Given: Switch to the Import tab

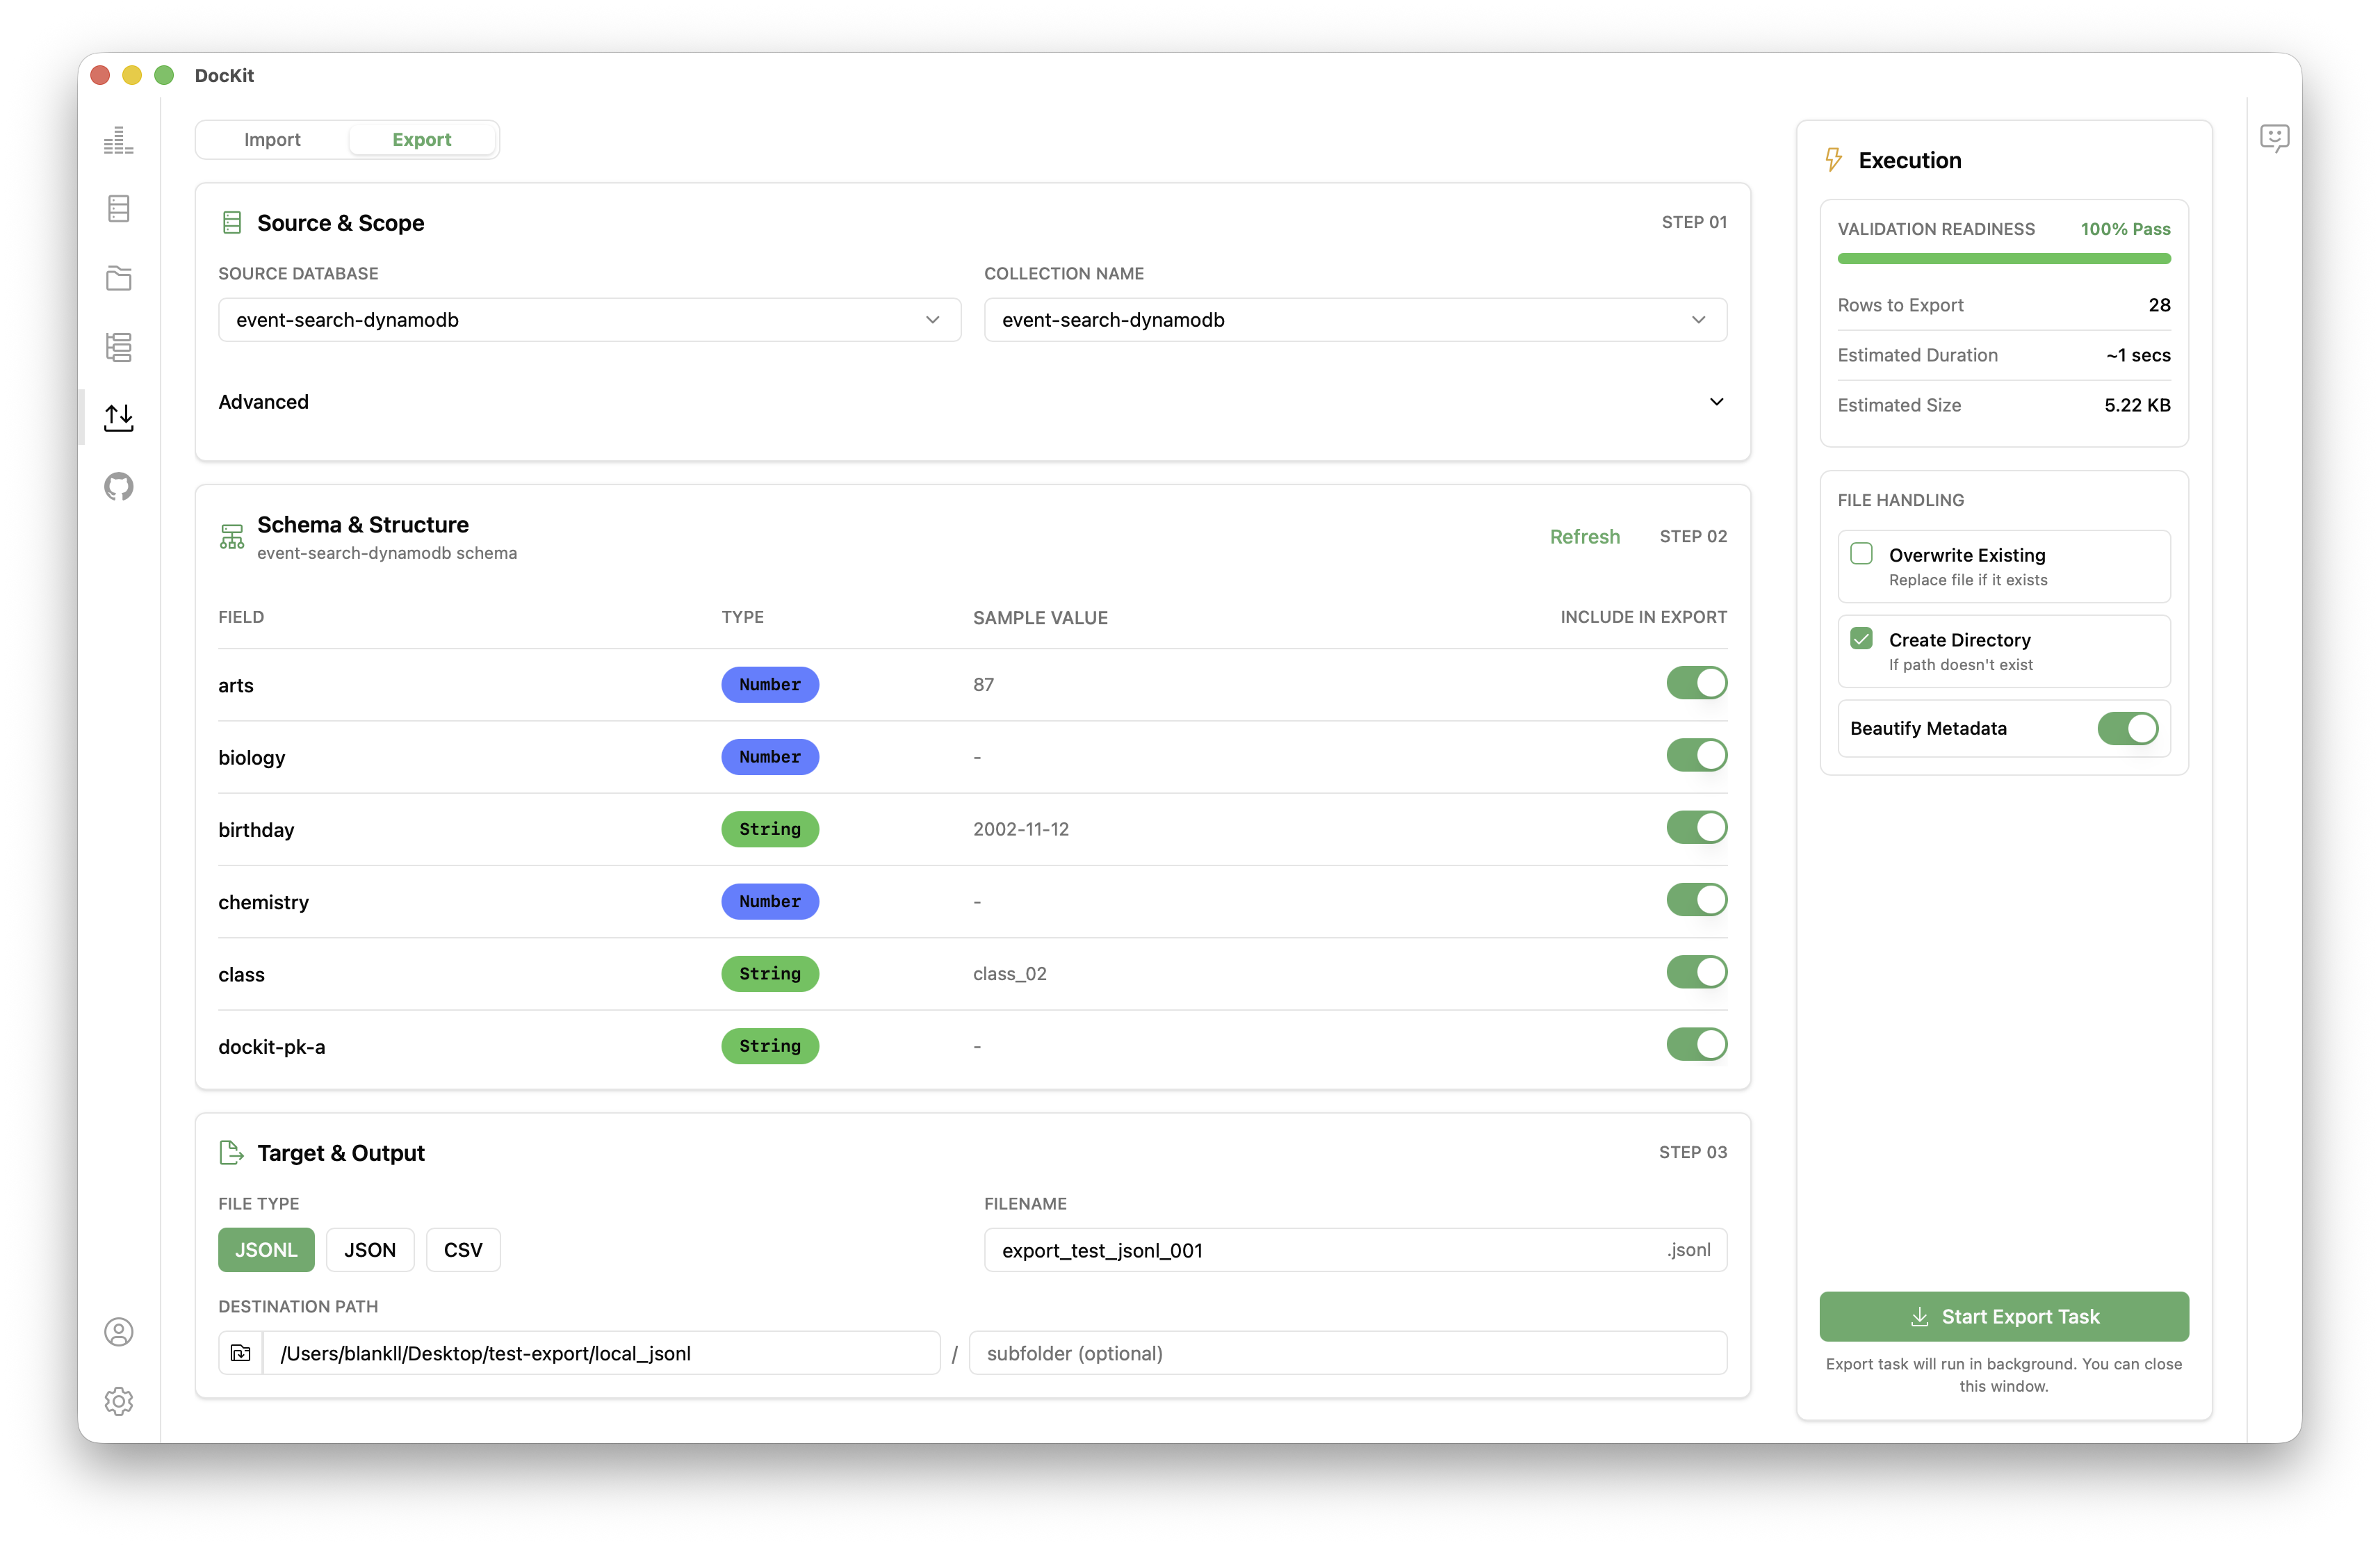Looking at the screenshot, I should tap(272, 139).
